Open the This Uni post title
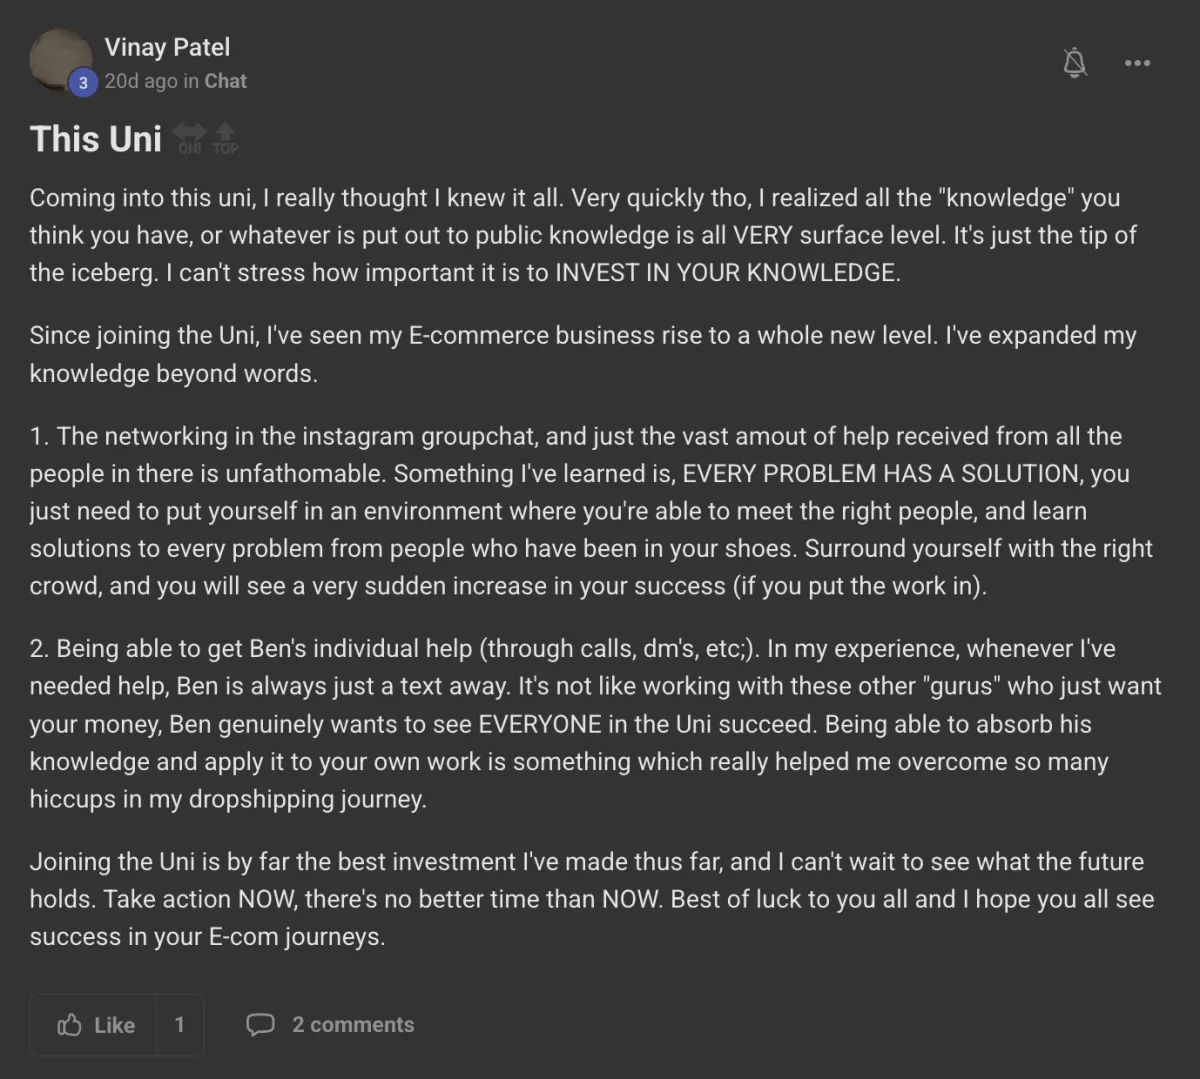The image size is (1200, 1079). [96, 139]
